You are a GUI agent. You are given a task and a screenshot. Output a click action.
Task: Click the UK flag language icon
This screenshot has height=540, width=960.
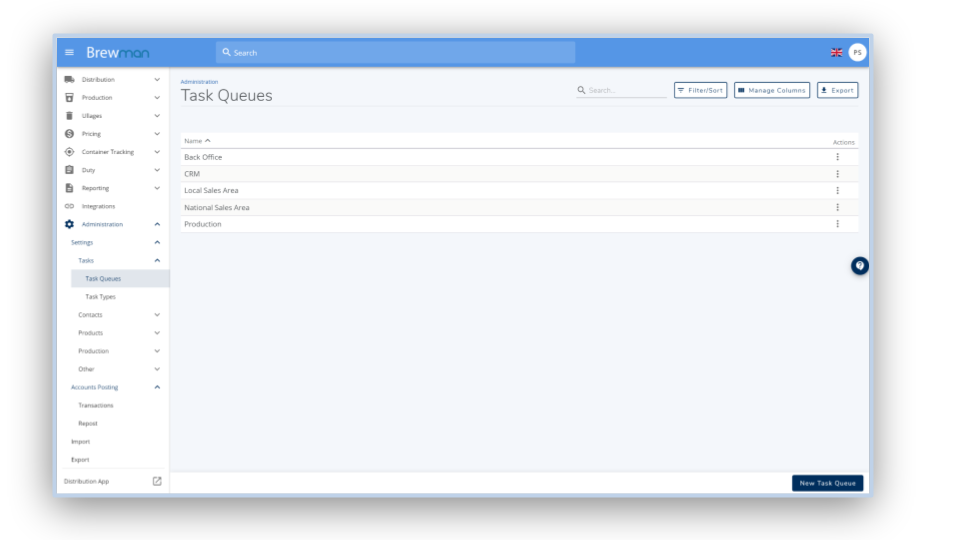click(836, 53)
